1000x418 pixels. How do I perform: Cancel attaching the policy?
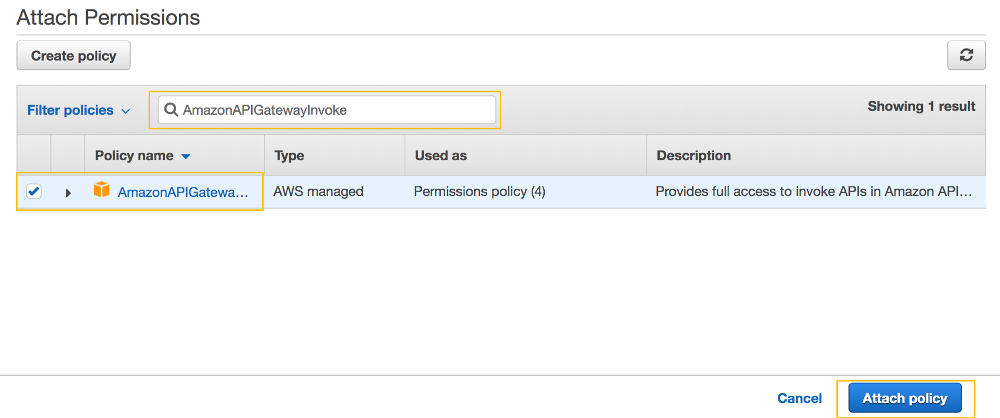point(799,399)
